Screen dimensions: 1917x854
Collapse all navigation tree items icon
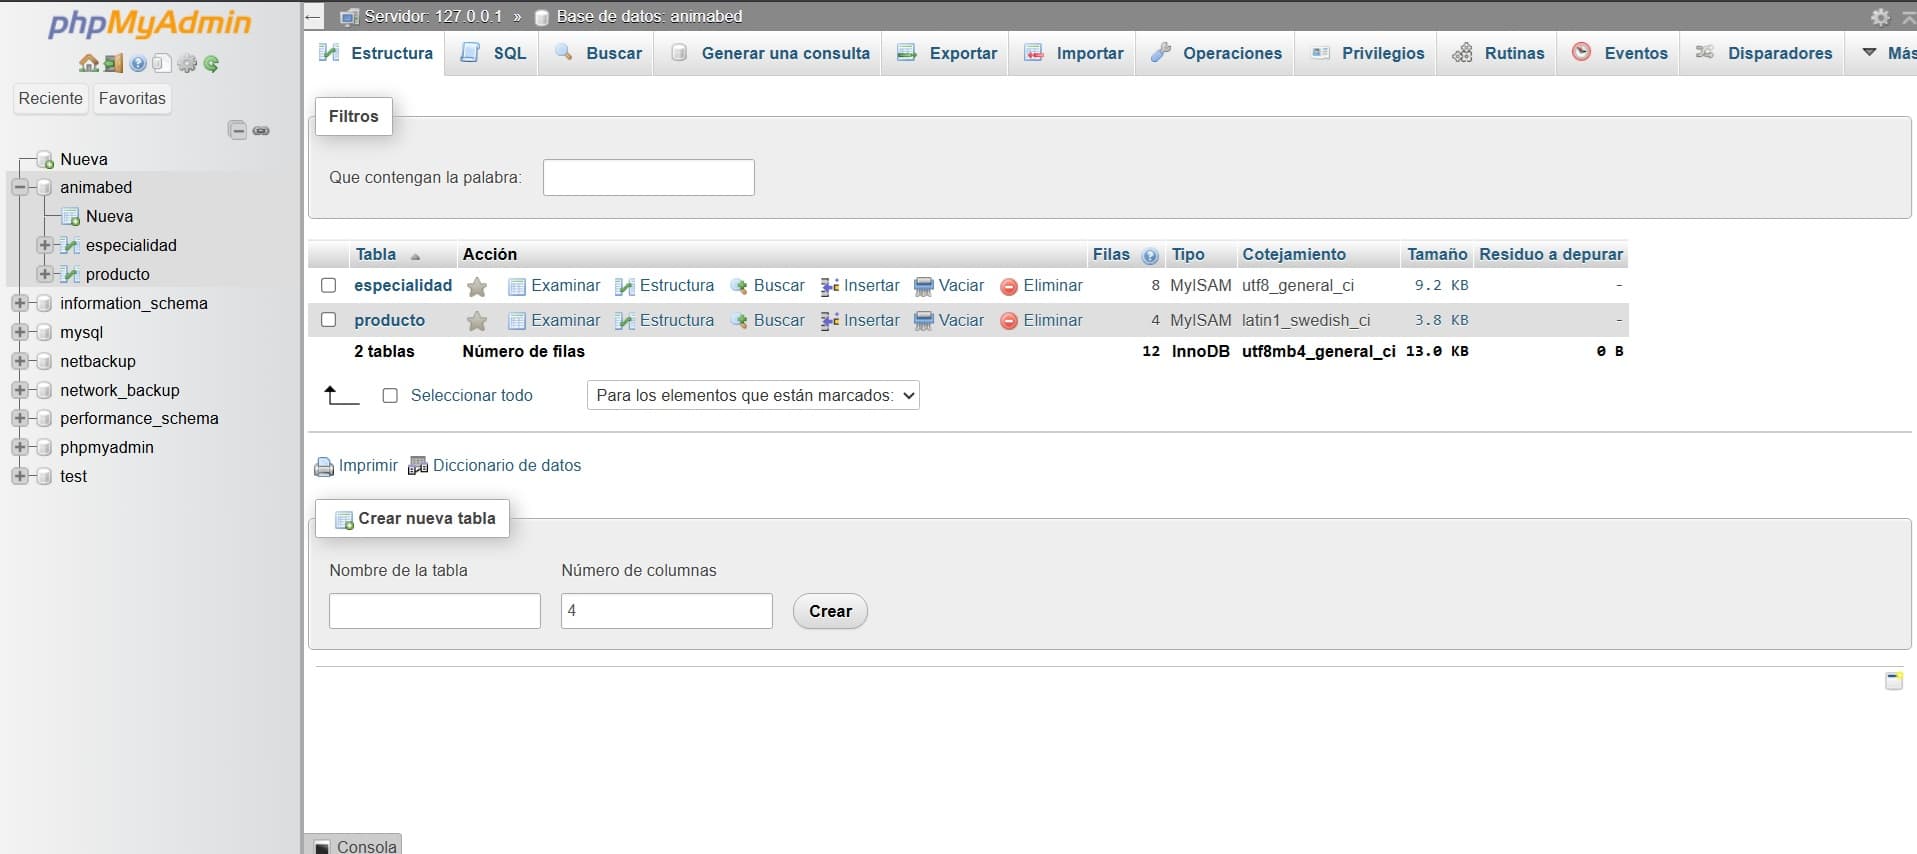[237, 130]
